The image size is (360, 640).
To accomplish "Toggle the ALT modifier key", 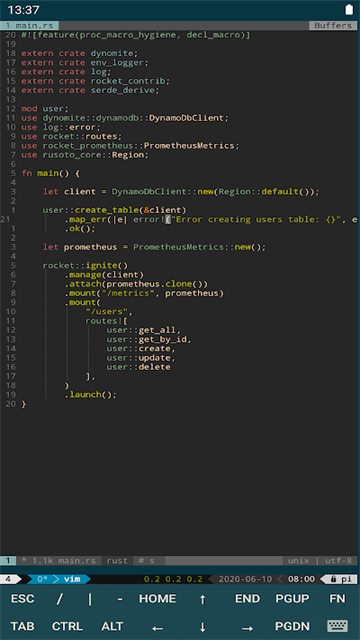I will tap(112, 626).
